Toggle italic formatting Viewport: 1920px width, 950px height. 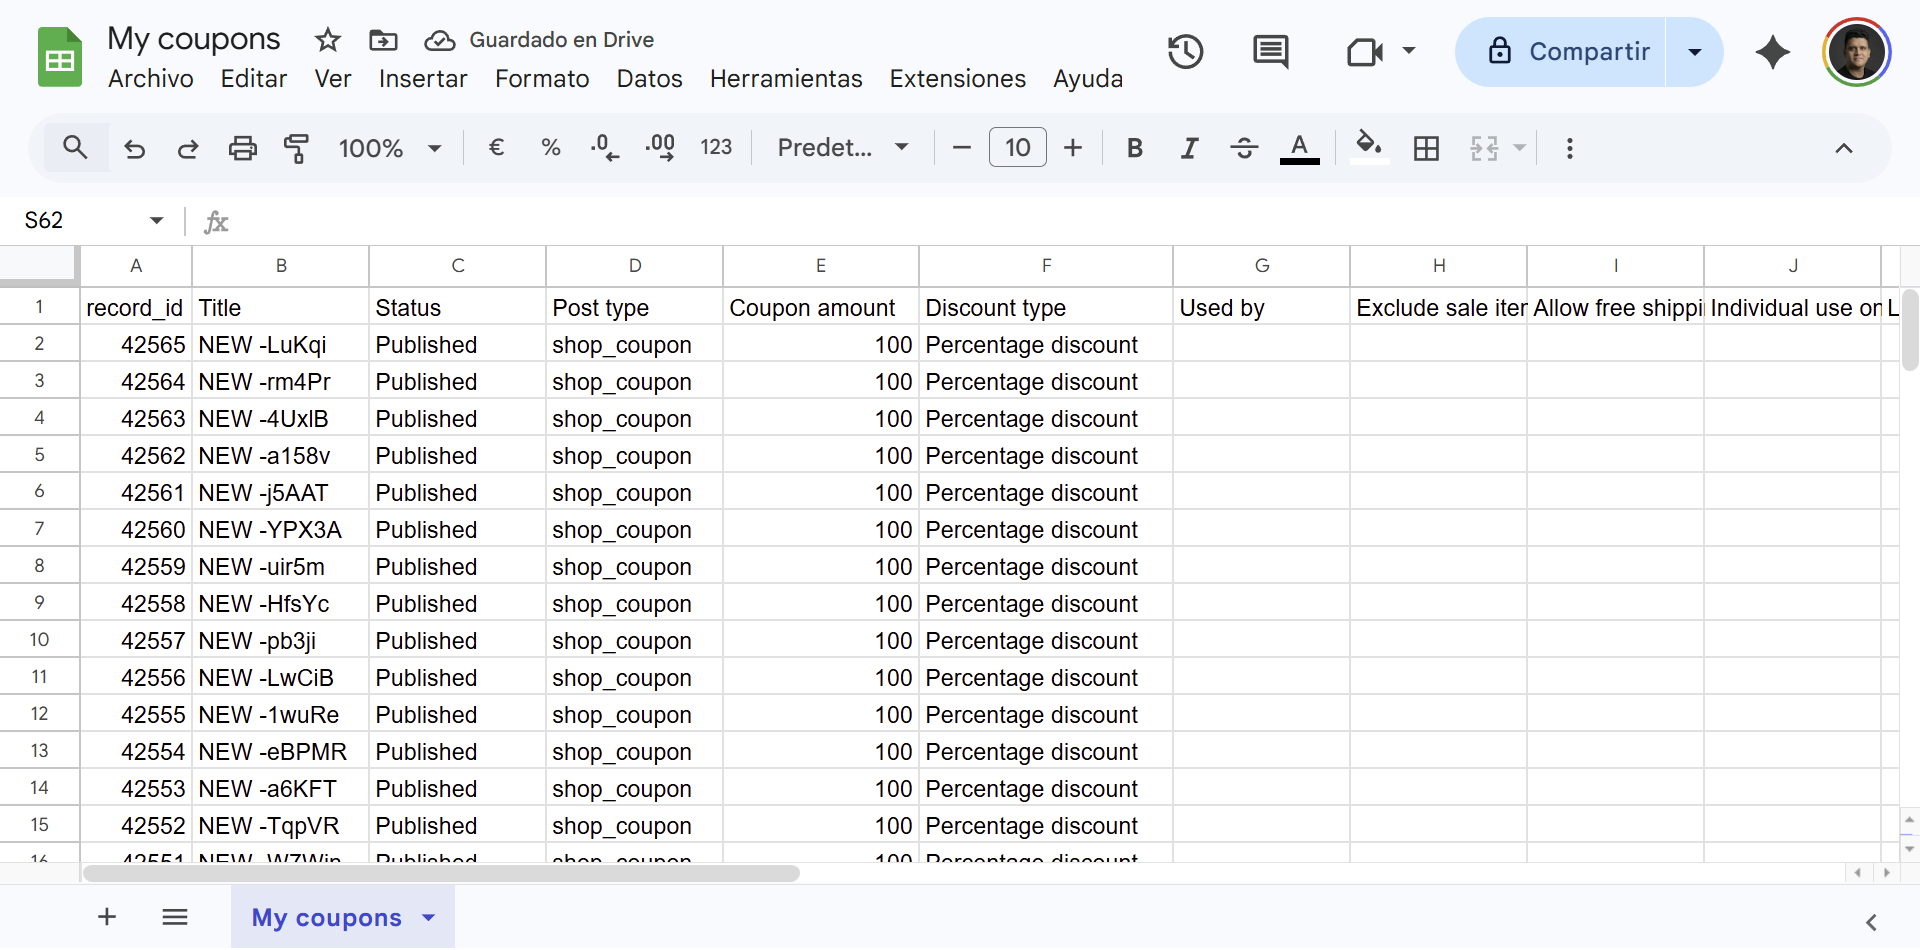coord(1188,148)
